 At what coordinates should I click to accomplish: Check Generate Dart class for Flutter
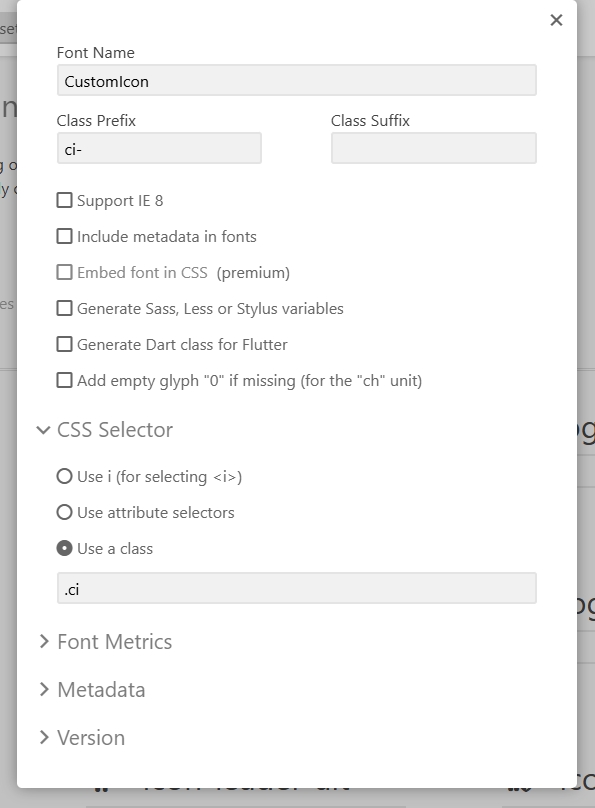point(64,344)
